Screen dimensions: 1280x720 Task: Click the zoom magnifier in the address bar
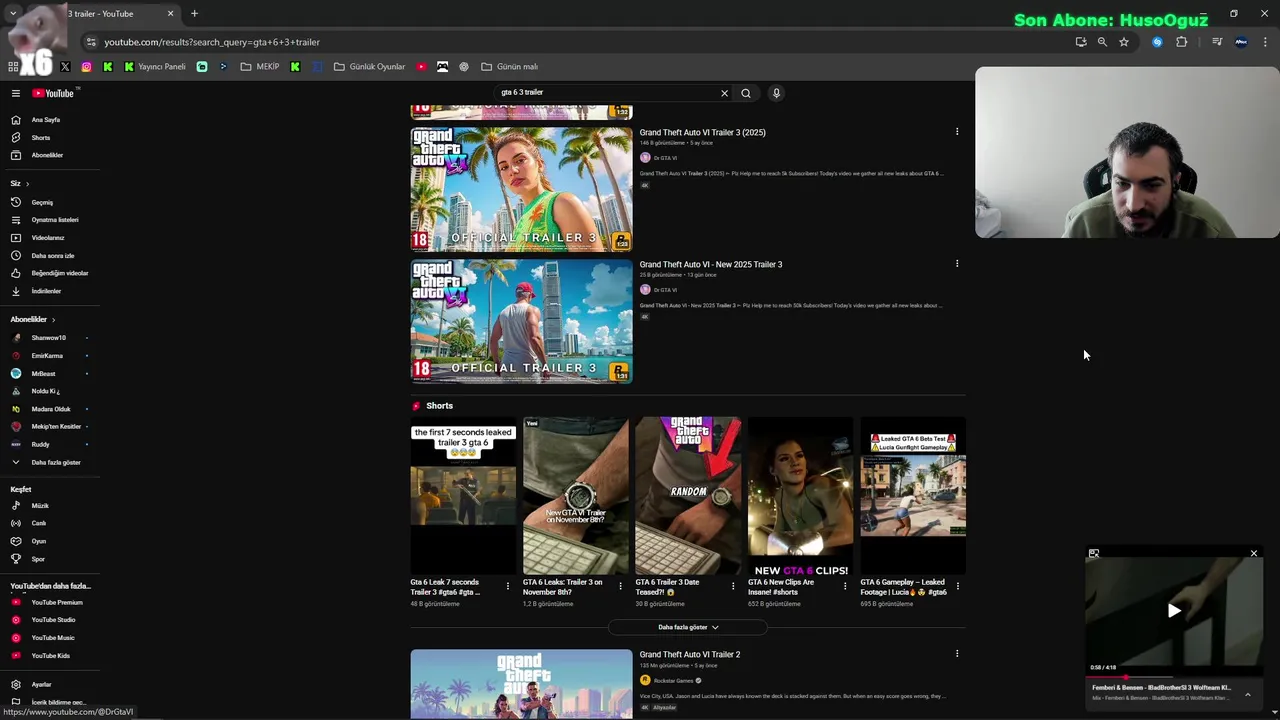click(1102, 42)
